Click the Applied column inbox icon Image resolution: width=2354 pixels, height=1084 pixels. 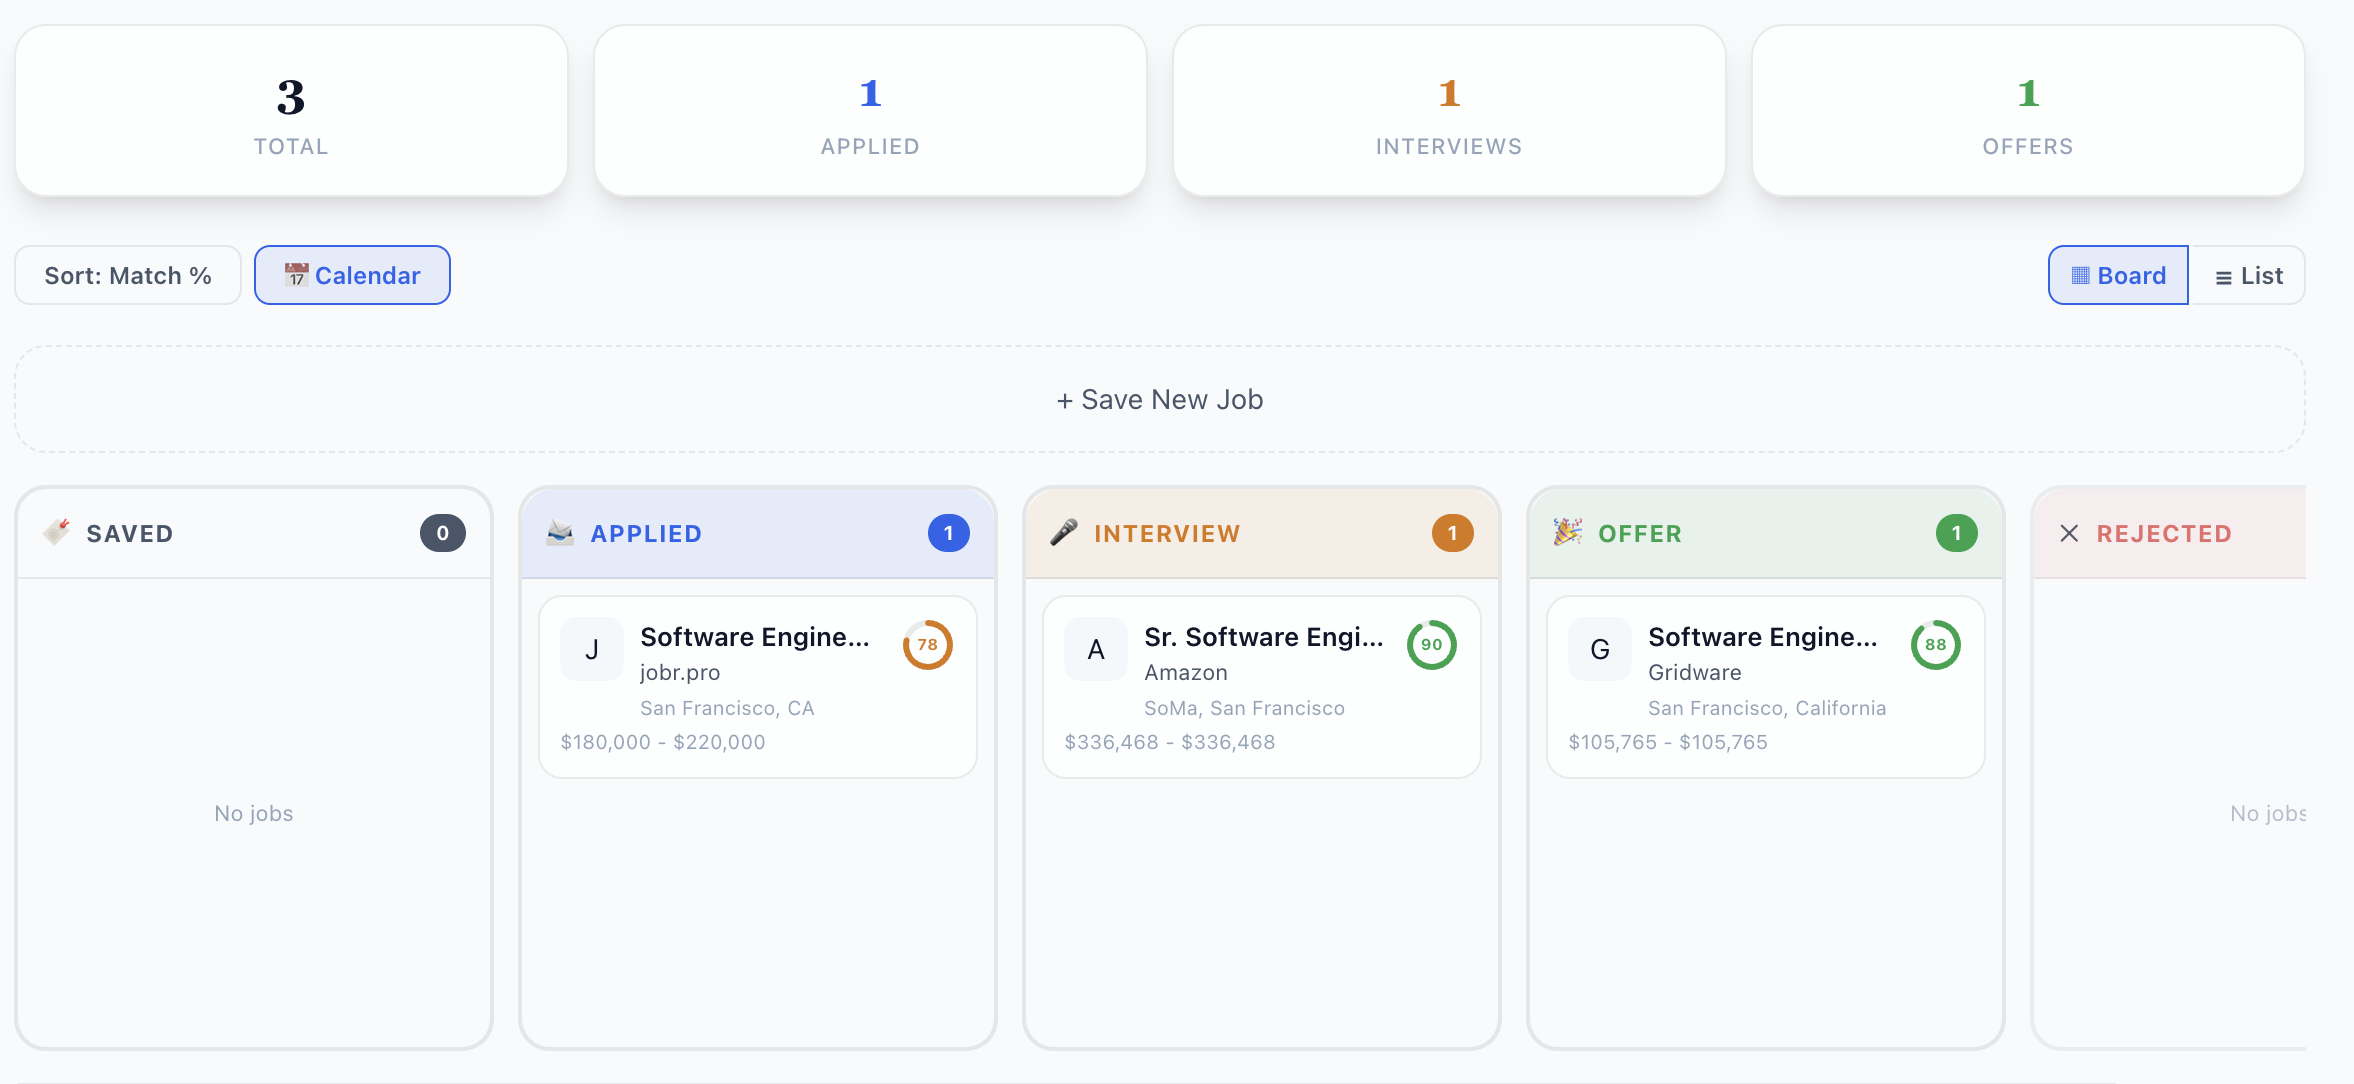pos(560,532)
